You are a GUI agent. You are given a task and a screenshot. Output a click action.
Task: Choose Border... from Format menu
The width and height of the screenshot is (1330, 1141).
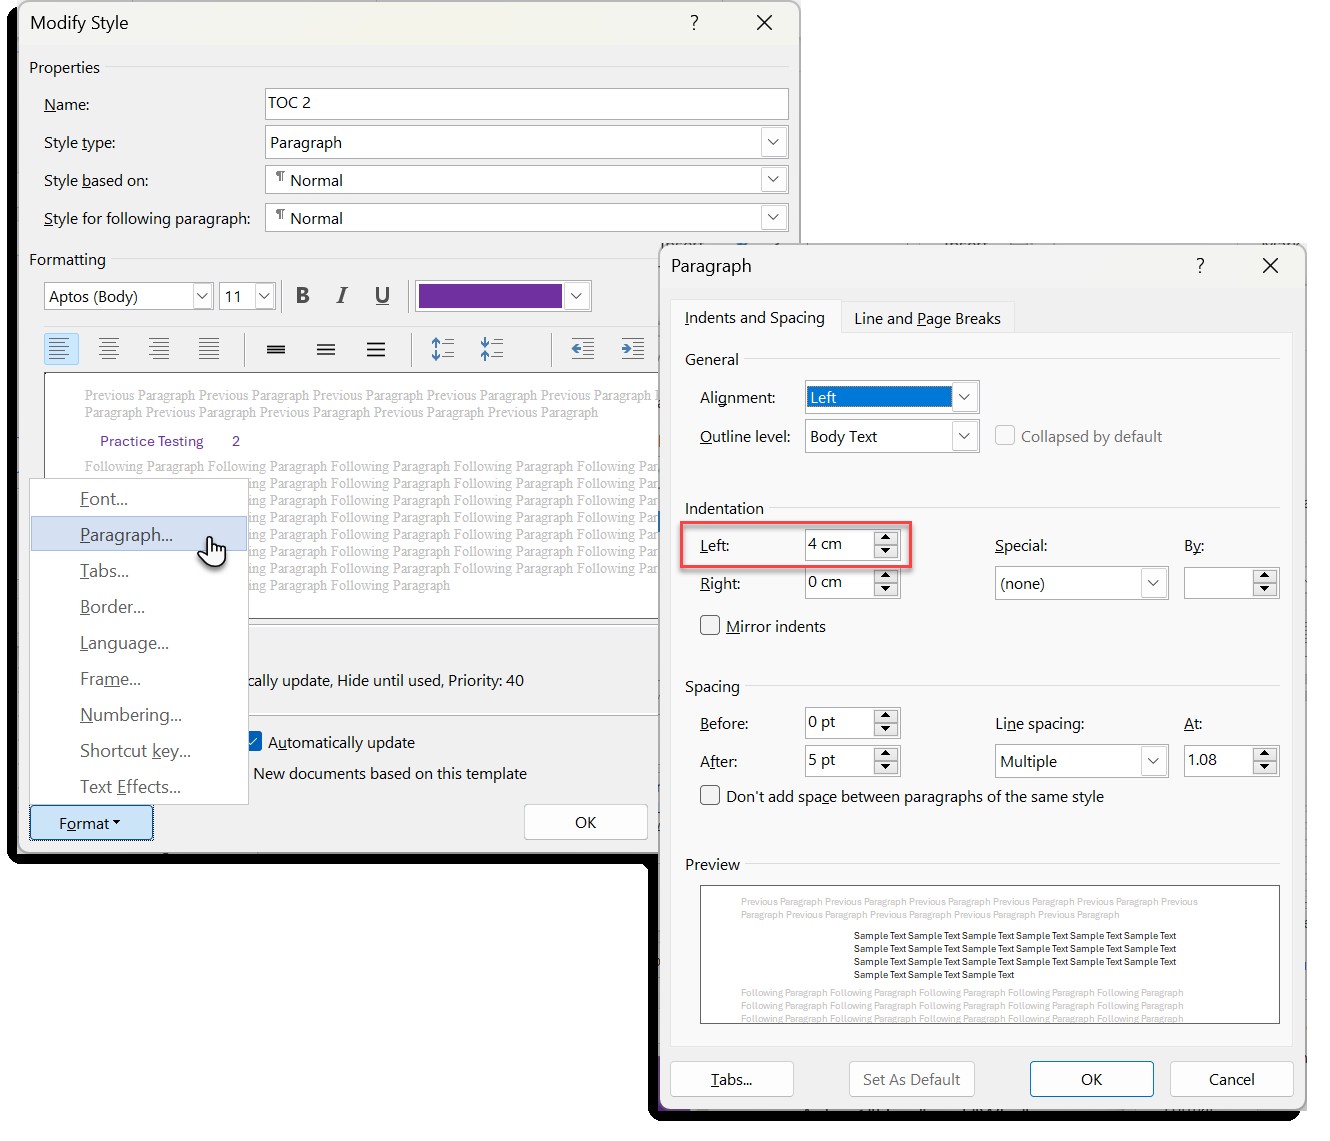[139, 606]
